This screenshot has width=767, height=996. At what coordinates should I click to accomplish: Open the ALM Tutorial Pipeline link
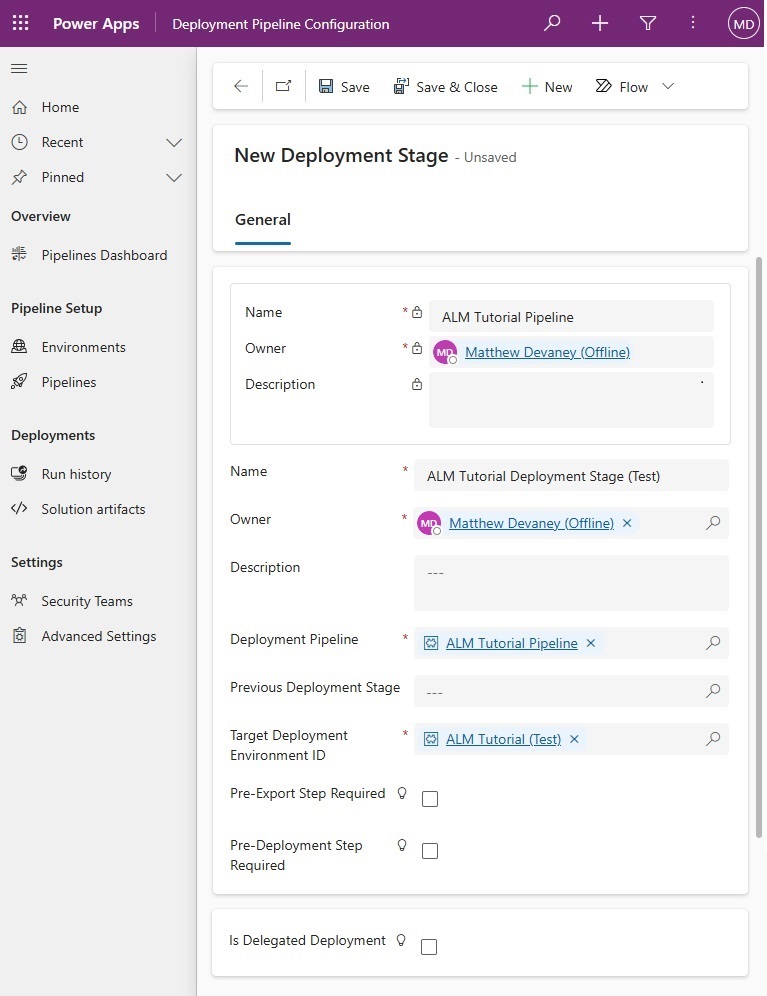[x=512, y=643]
